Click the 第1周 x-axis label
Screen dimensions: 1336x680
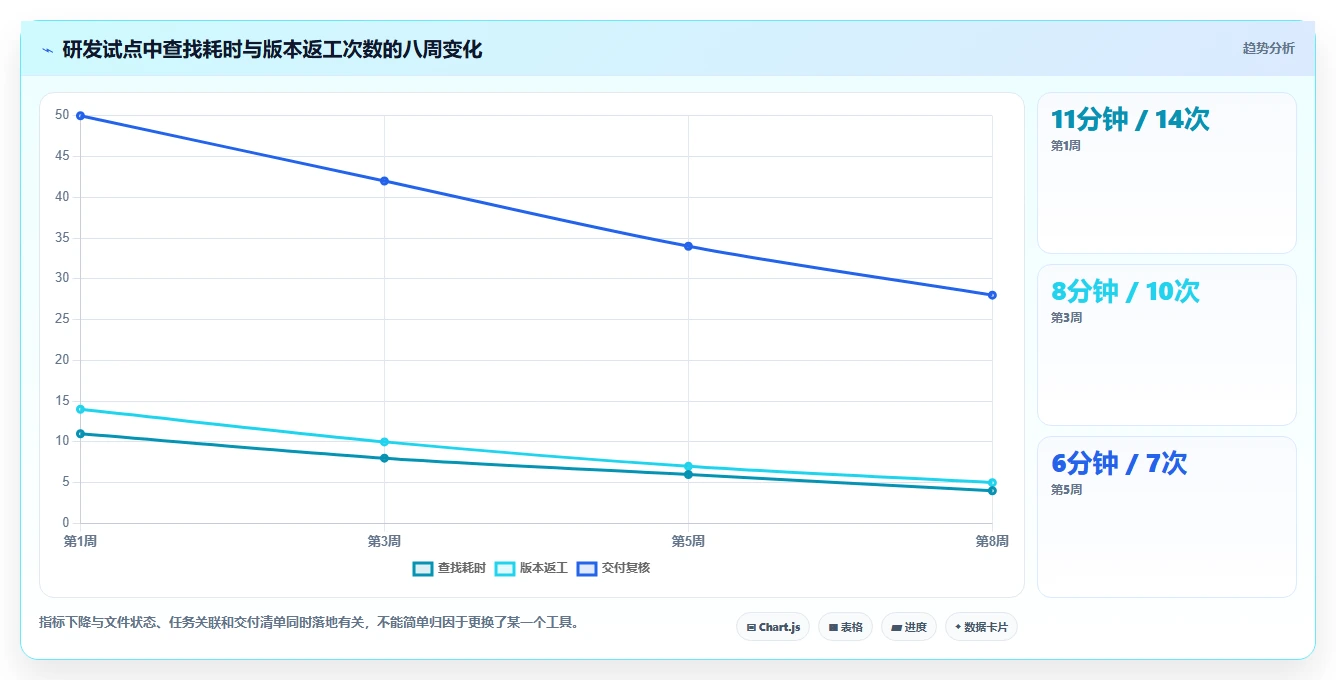pos(80,541)
